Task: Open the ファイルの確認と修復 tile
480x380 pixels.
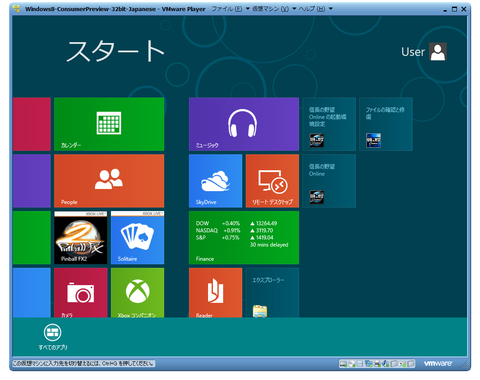Action: click(386, 124)
